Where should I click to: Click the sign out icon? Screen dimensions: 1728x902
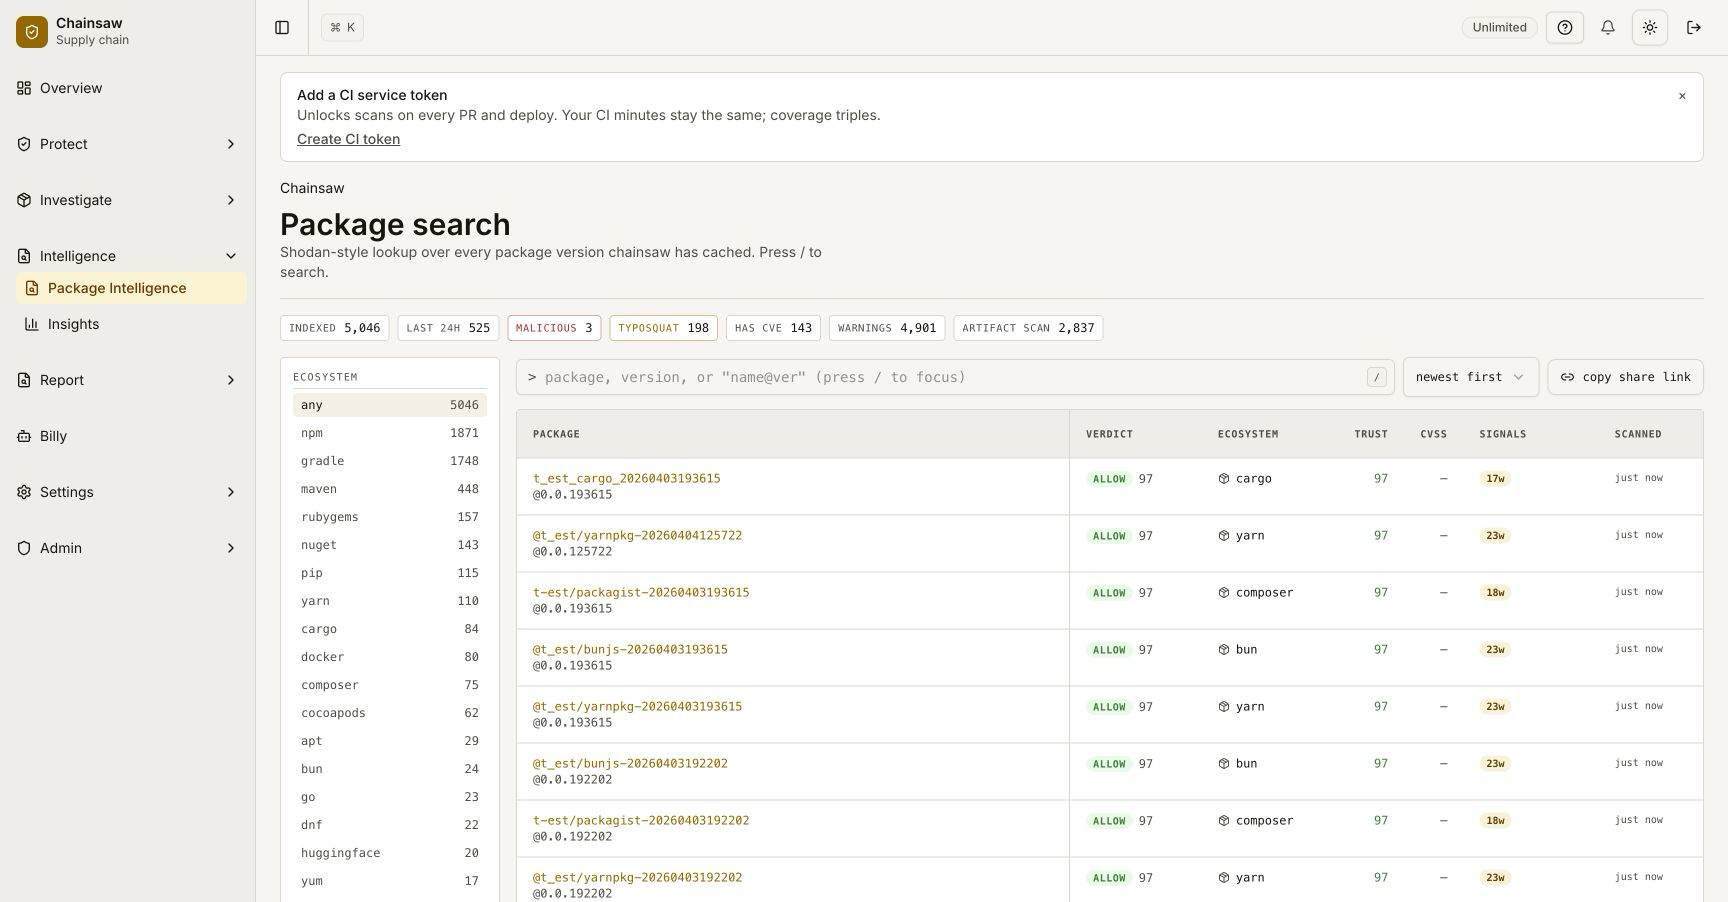pos(1694,27)
